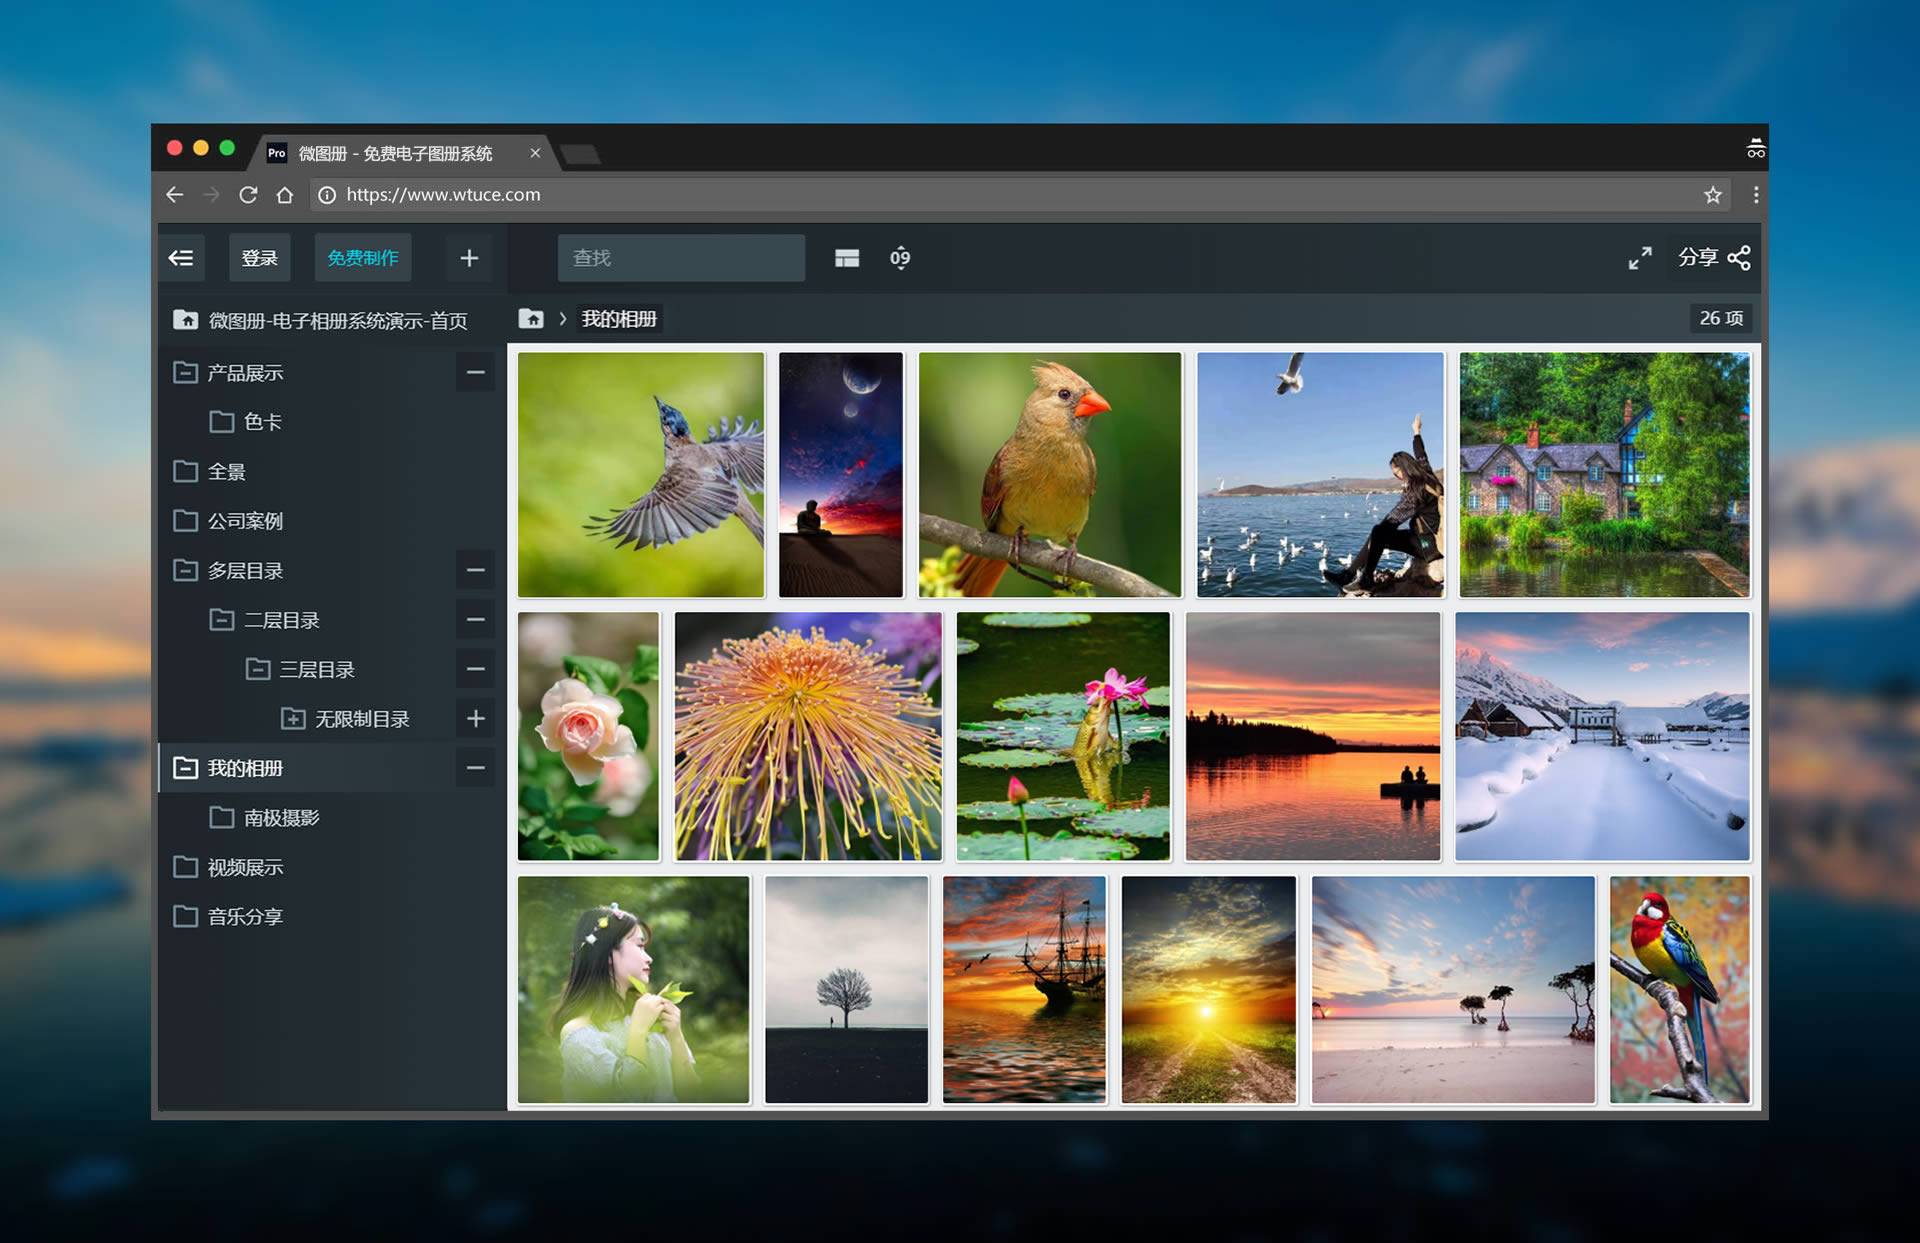The image size is (1920, 1243).
Task: Open the cardinal bird photo thumbnail
Action: click(1050, 475)
